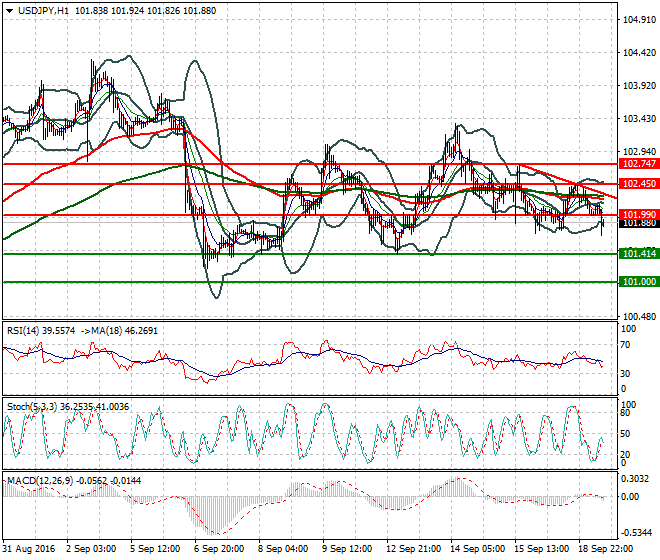Click the 31 Aug 2016 time axis label
The height and width of the screenshot is (560, 660).
tap(29, 549)
